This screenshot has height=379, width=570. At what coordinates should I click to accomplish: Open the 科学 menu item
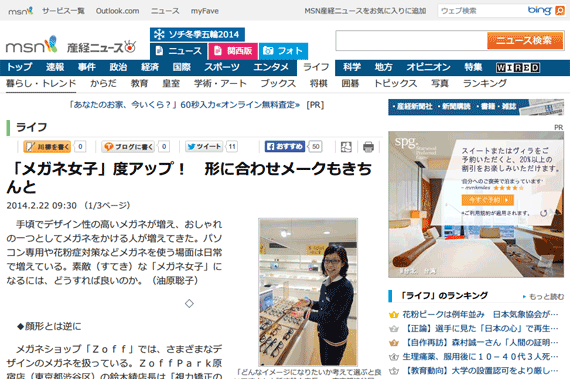[352, 67]
